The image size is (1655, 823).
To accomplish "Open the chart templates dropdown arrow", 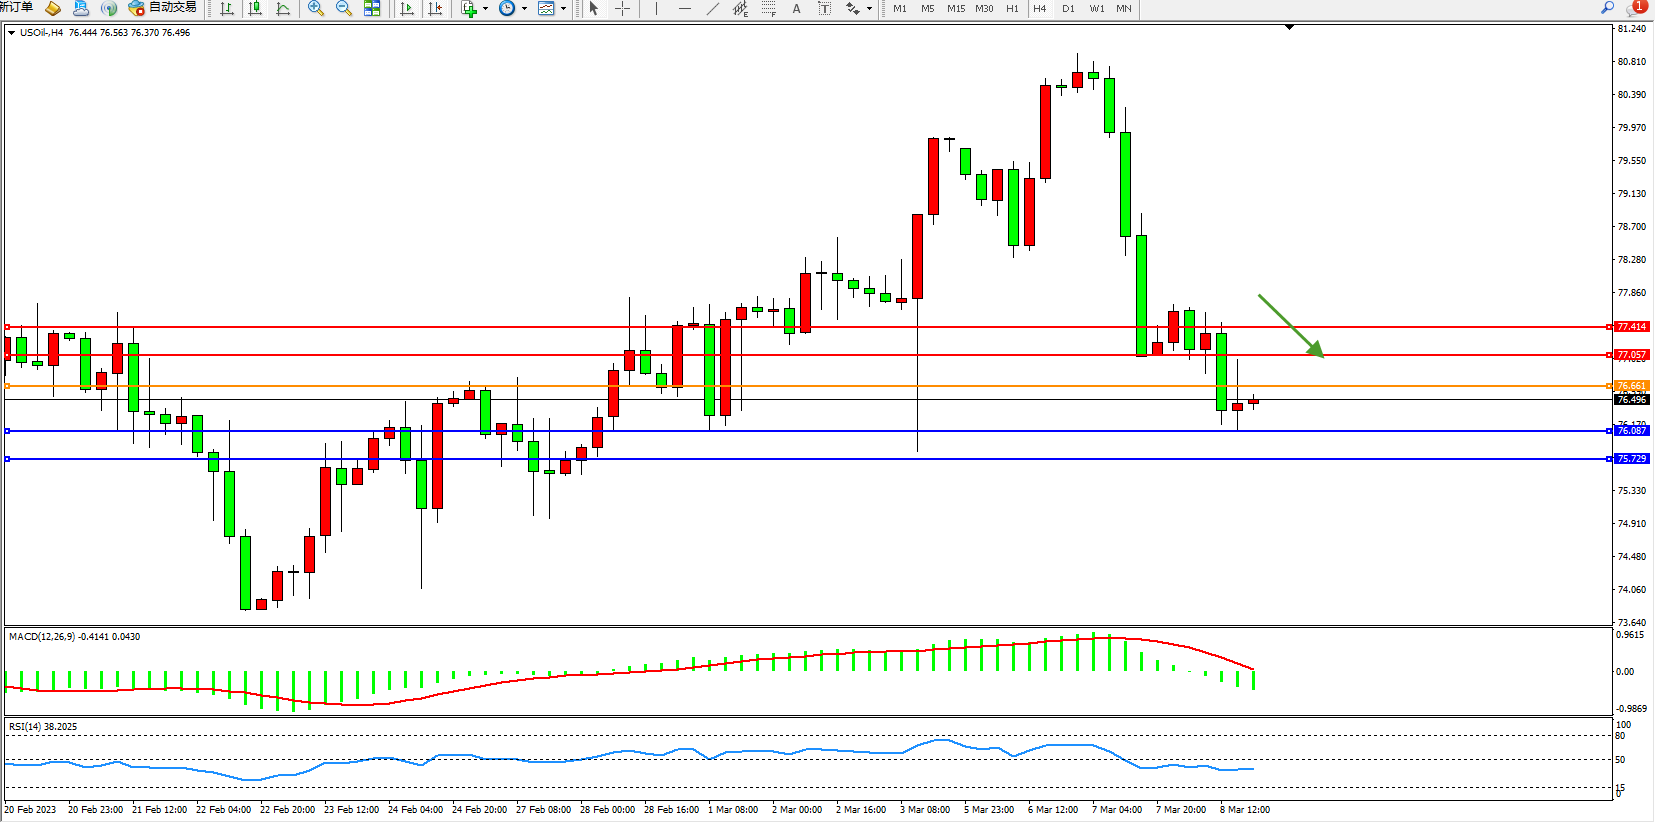I will [x=563, y=9].
